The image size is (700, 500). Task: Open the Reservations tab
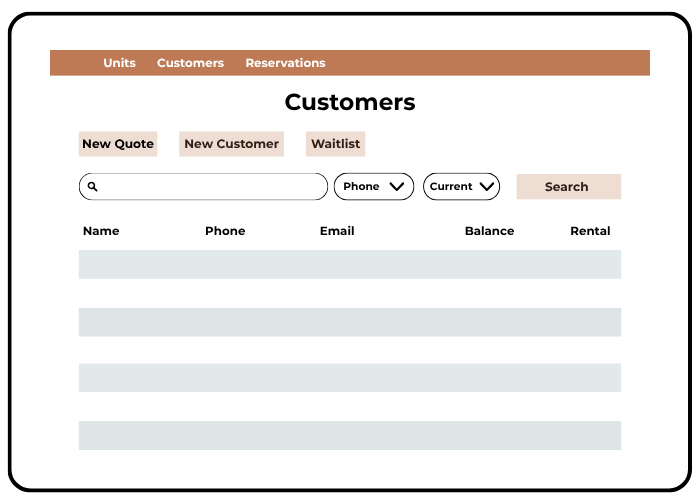point(285,63)
